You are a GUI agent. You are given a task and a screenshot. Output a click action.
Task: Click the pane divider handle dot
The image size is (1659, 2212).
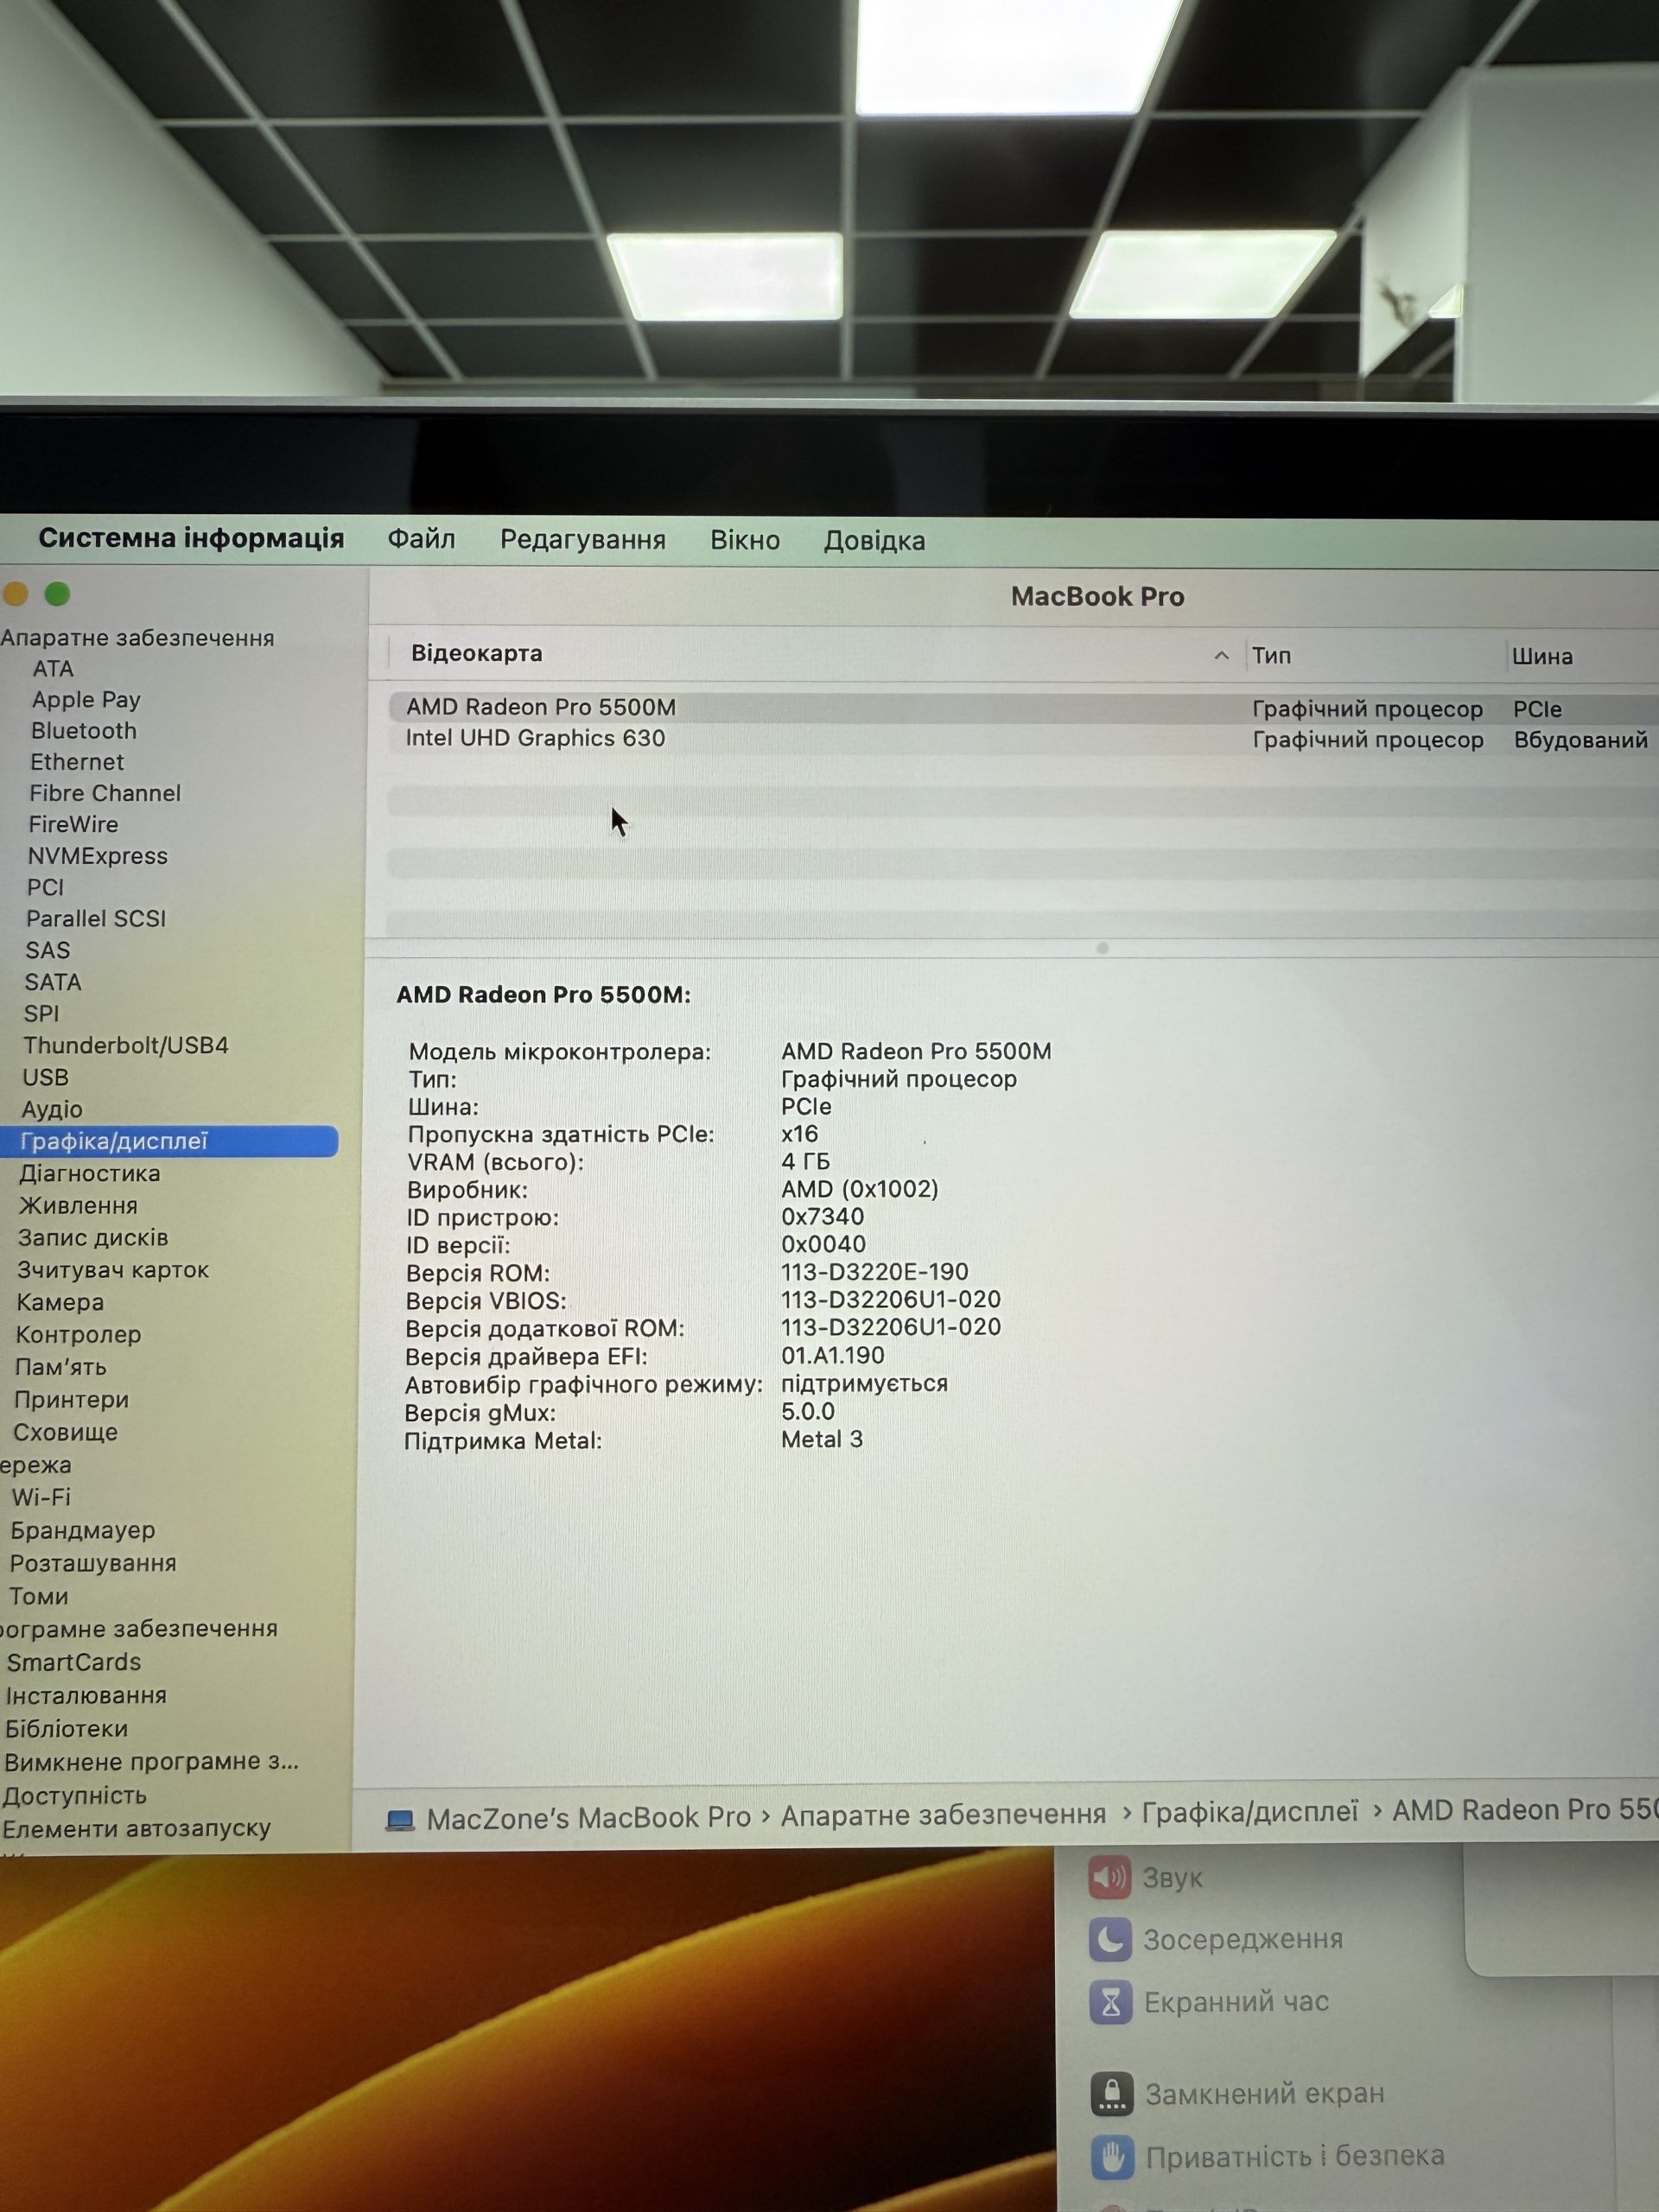click(1102, 948)
